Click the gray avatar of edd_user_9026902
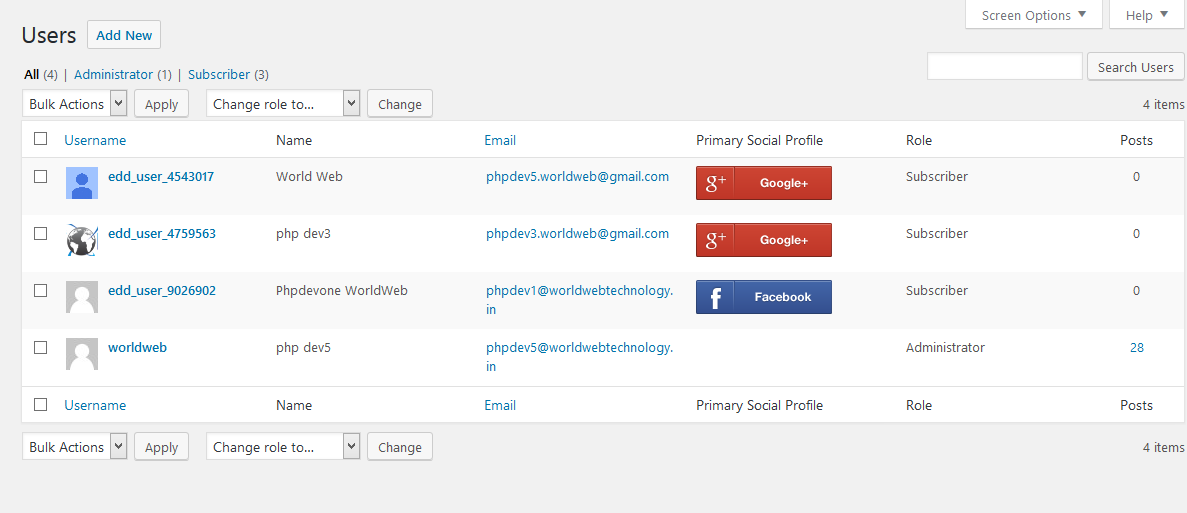 [x=82, y=297]
